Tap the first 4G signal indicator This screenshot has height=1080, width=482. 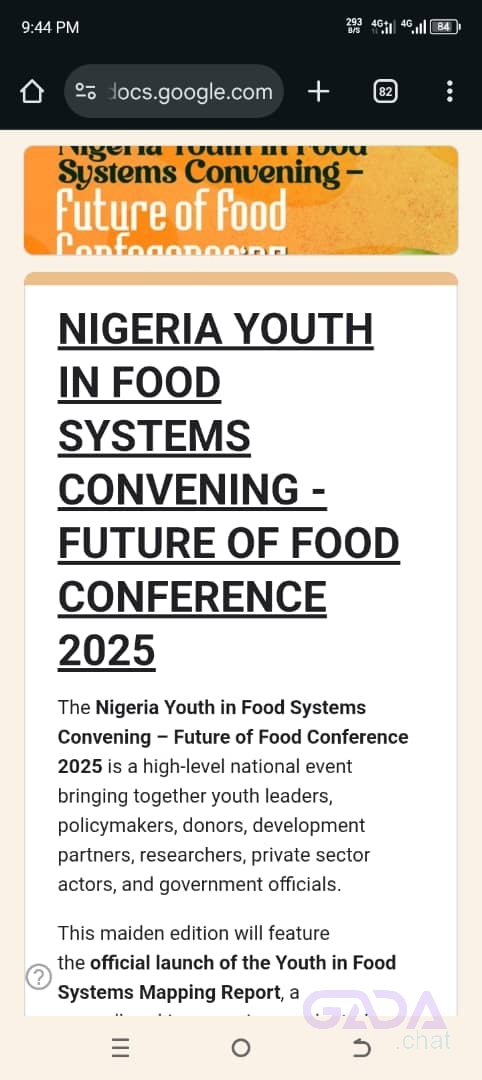(382, 27)
